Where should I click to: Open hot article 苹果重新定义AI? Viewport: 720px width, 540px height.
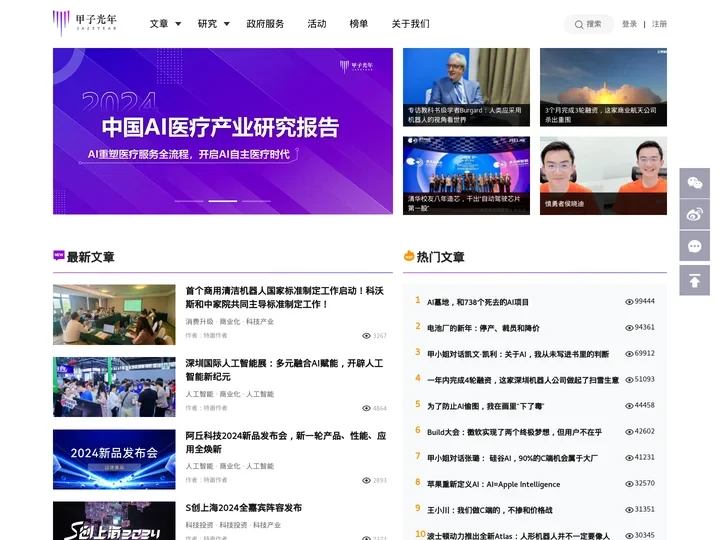point(494,484)
